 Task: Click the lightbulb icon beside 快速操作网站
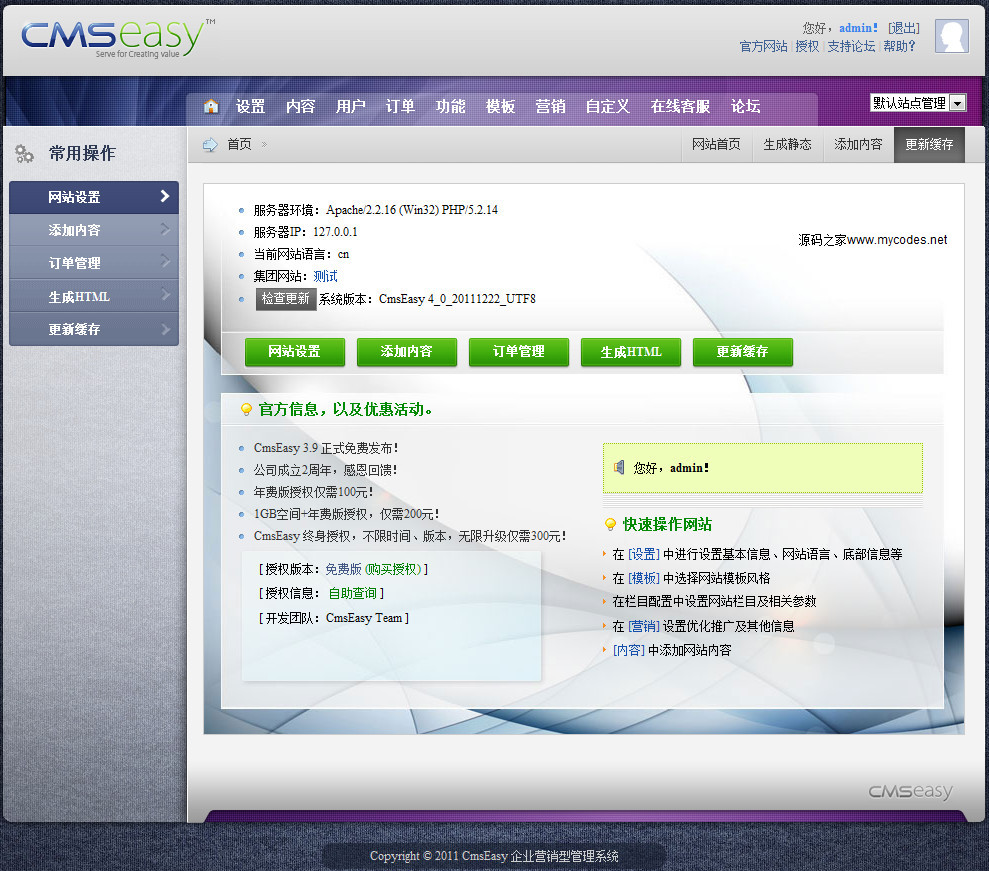(x=610, y=524)
